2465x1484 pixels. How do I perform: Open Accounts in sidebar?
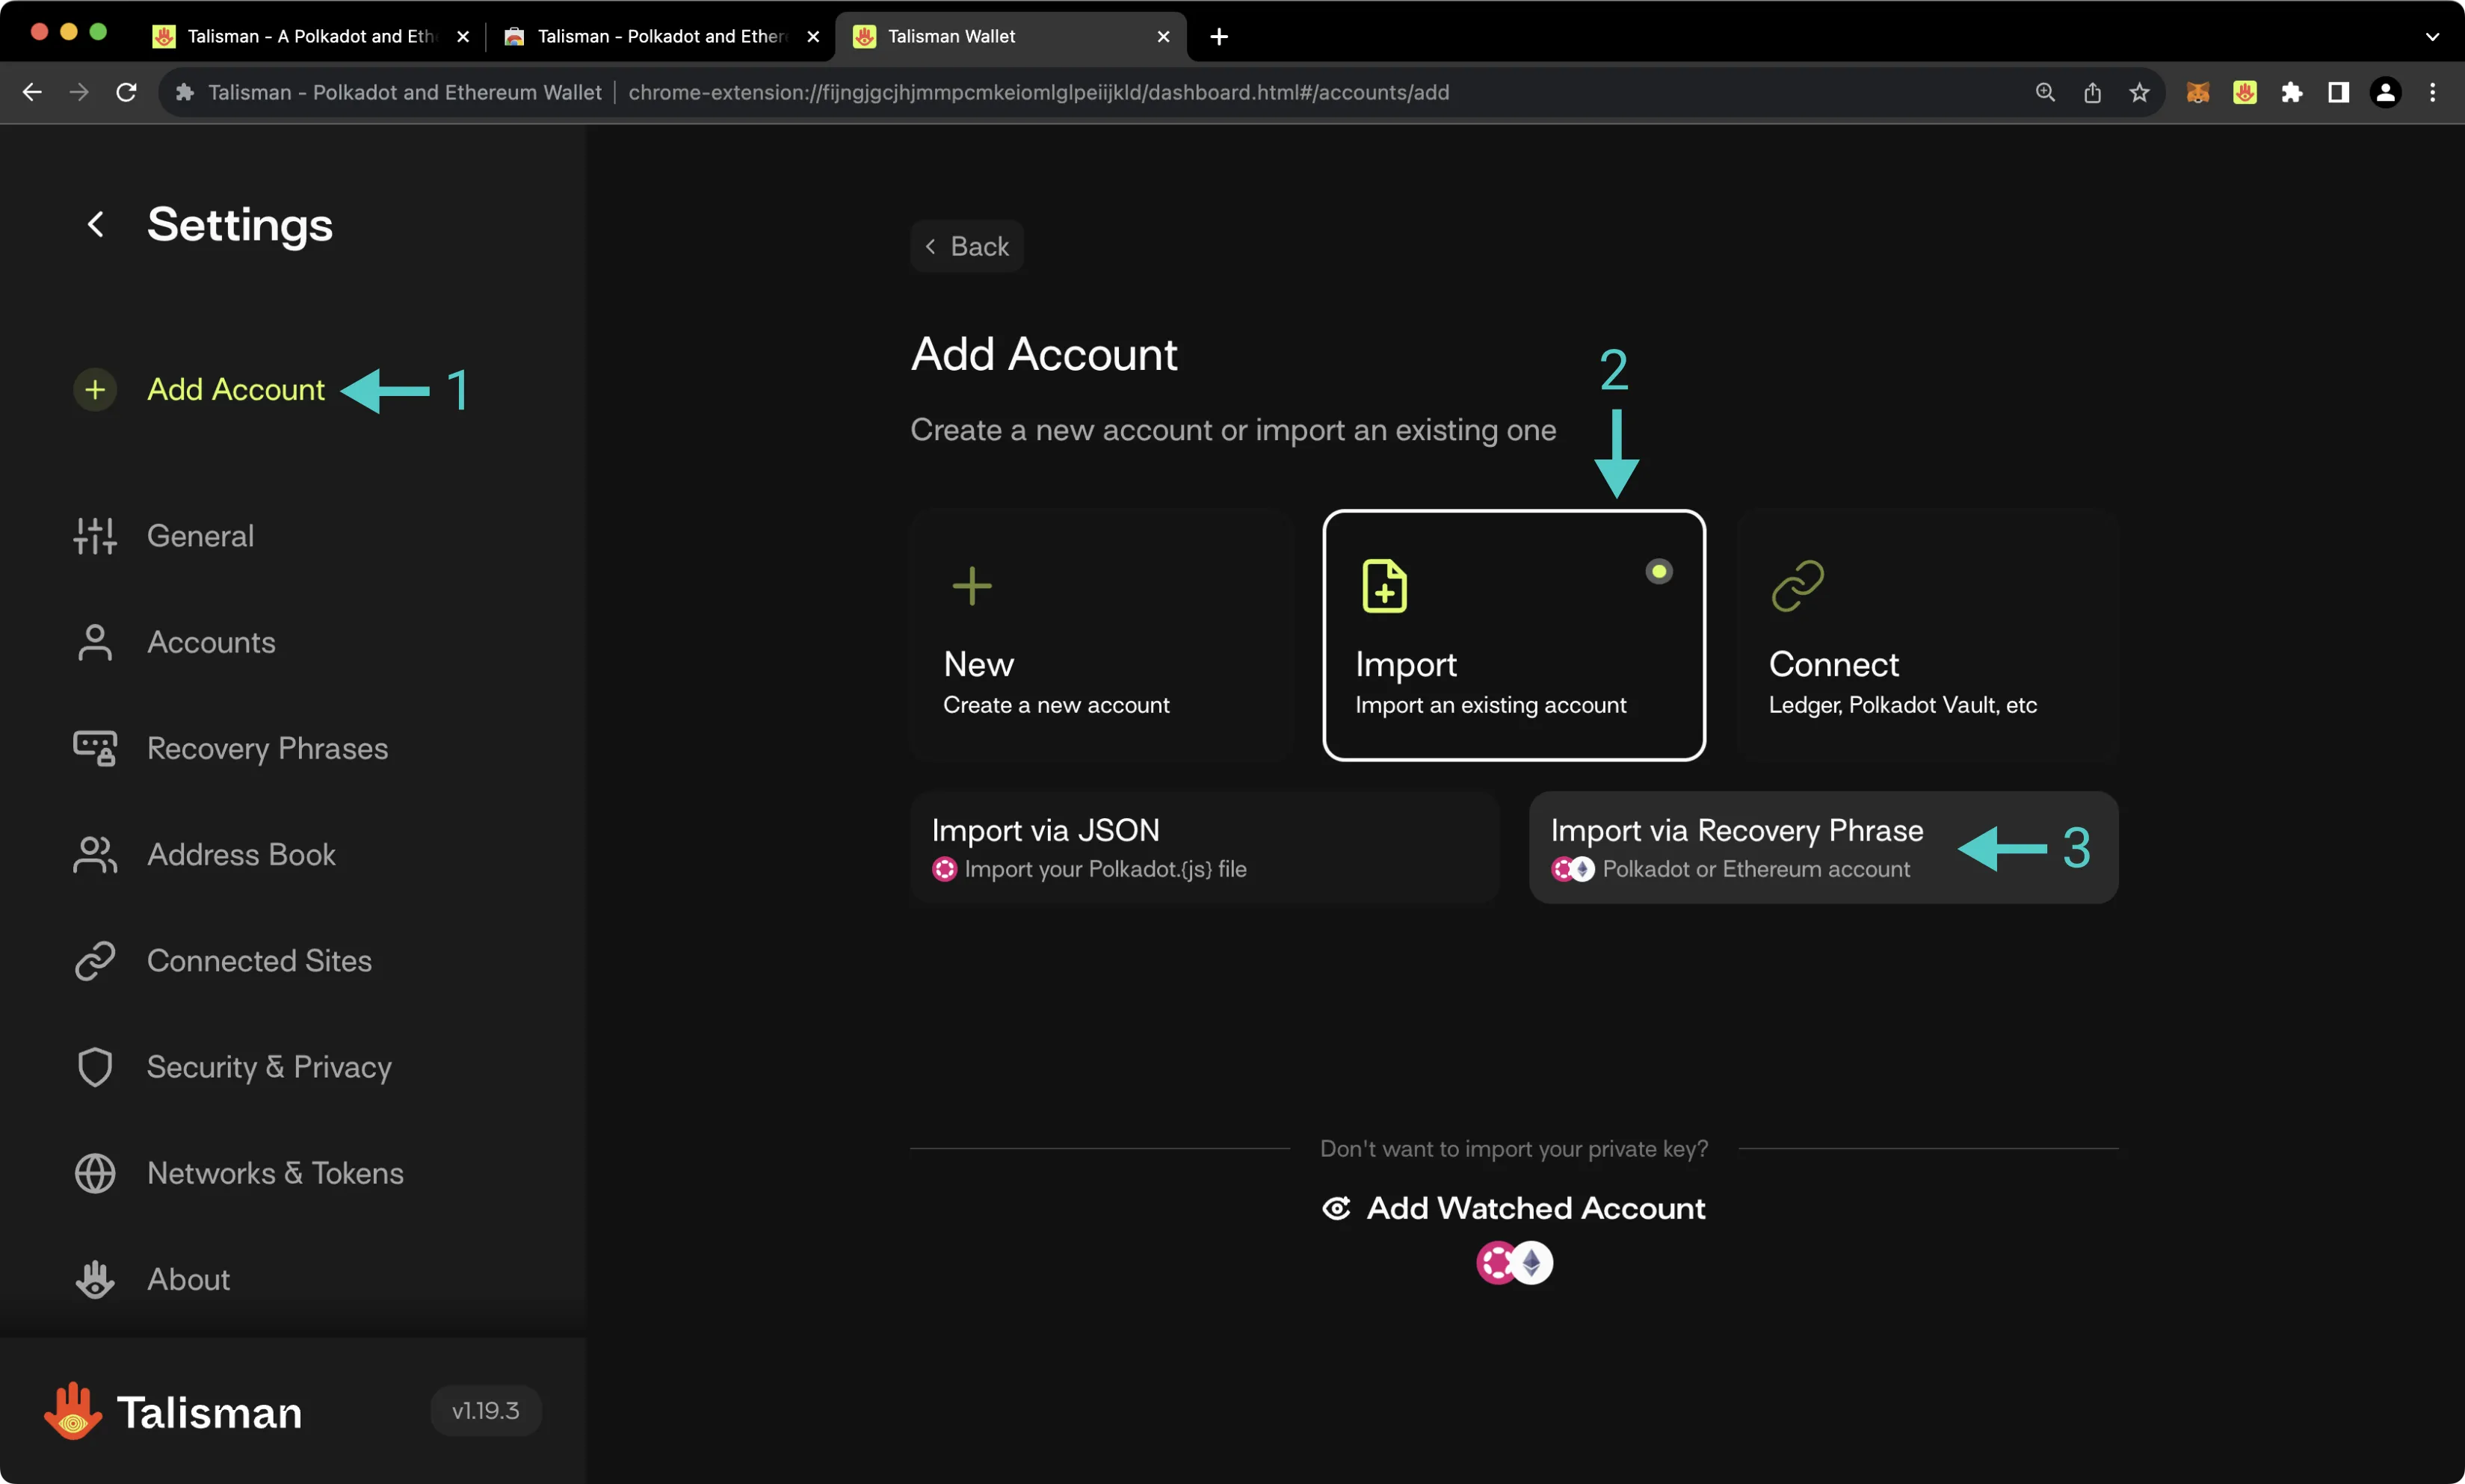tap(211, 642)
